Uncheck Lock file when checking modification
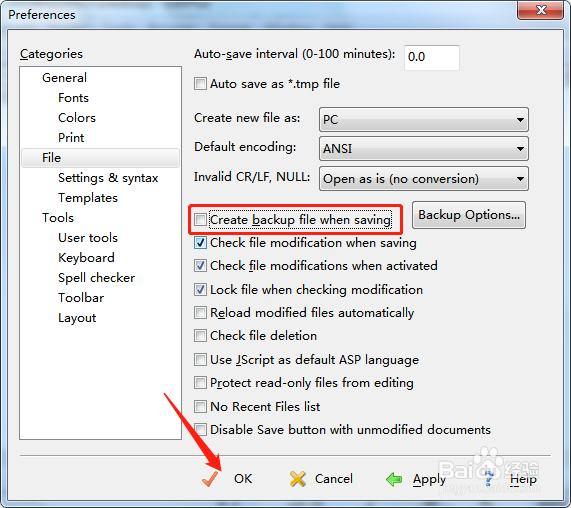The width and height of the screenshot is (571, 508). 200,290
